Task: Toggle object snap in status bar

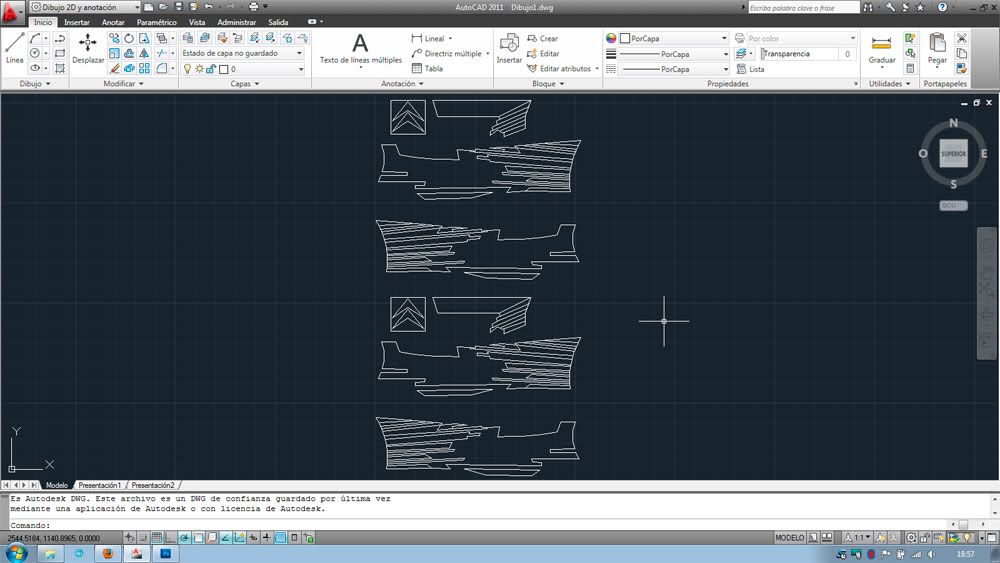Action: tap(198, 537)
